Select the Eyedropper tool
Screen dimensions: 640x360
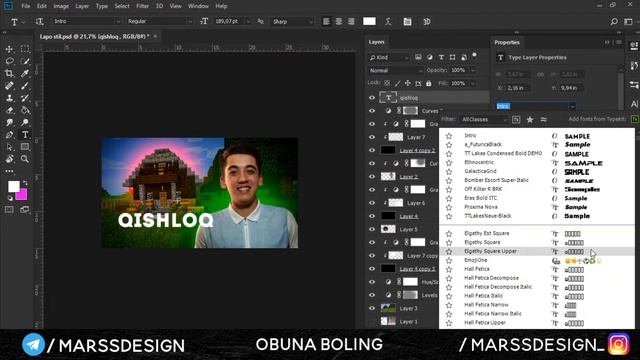[25, 73]
